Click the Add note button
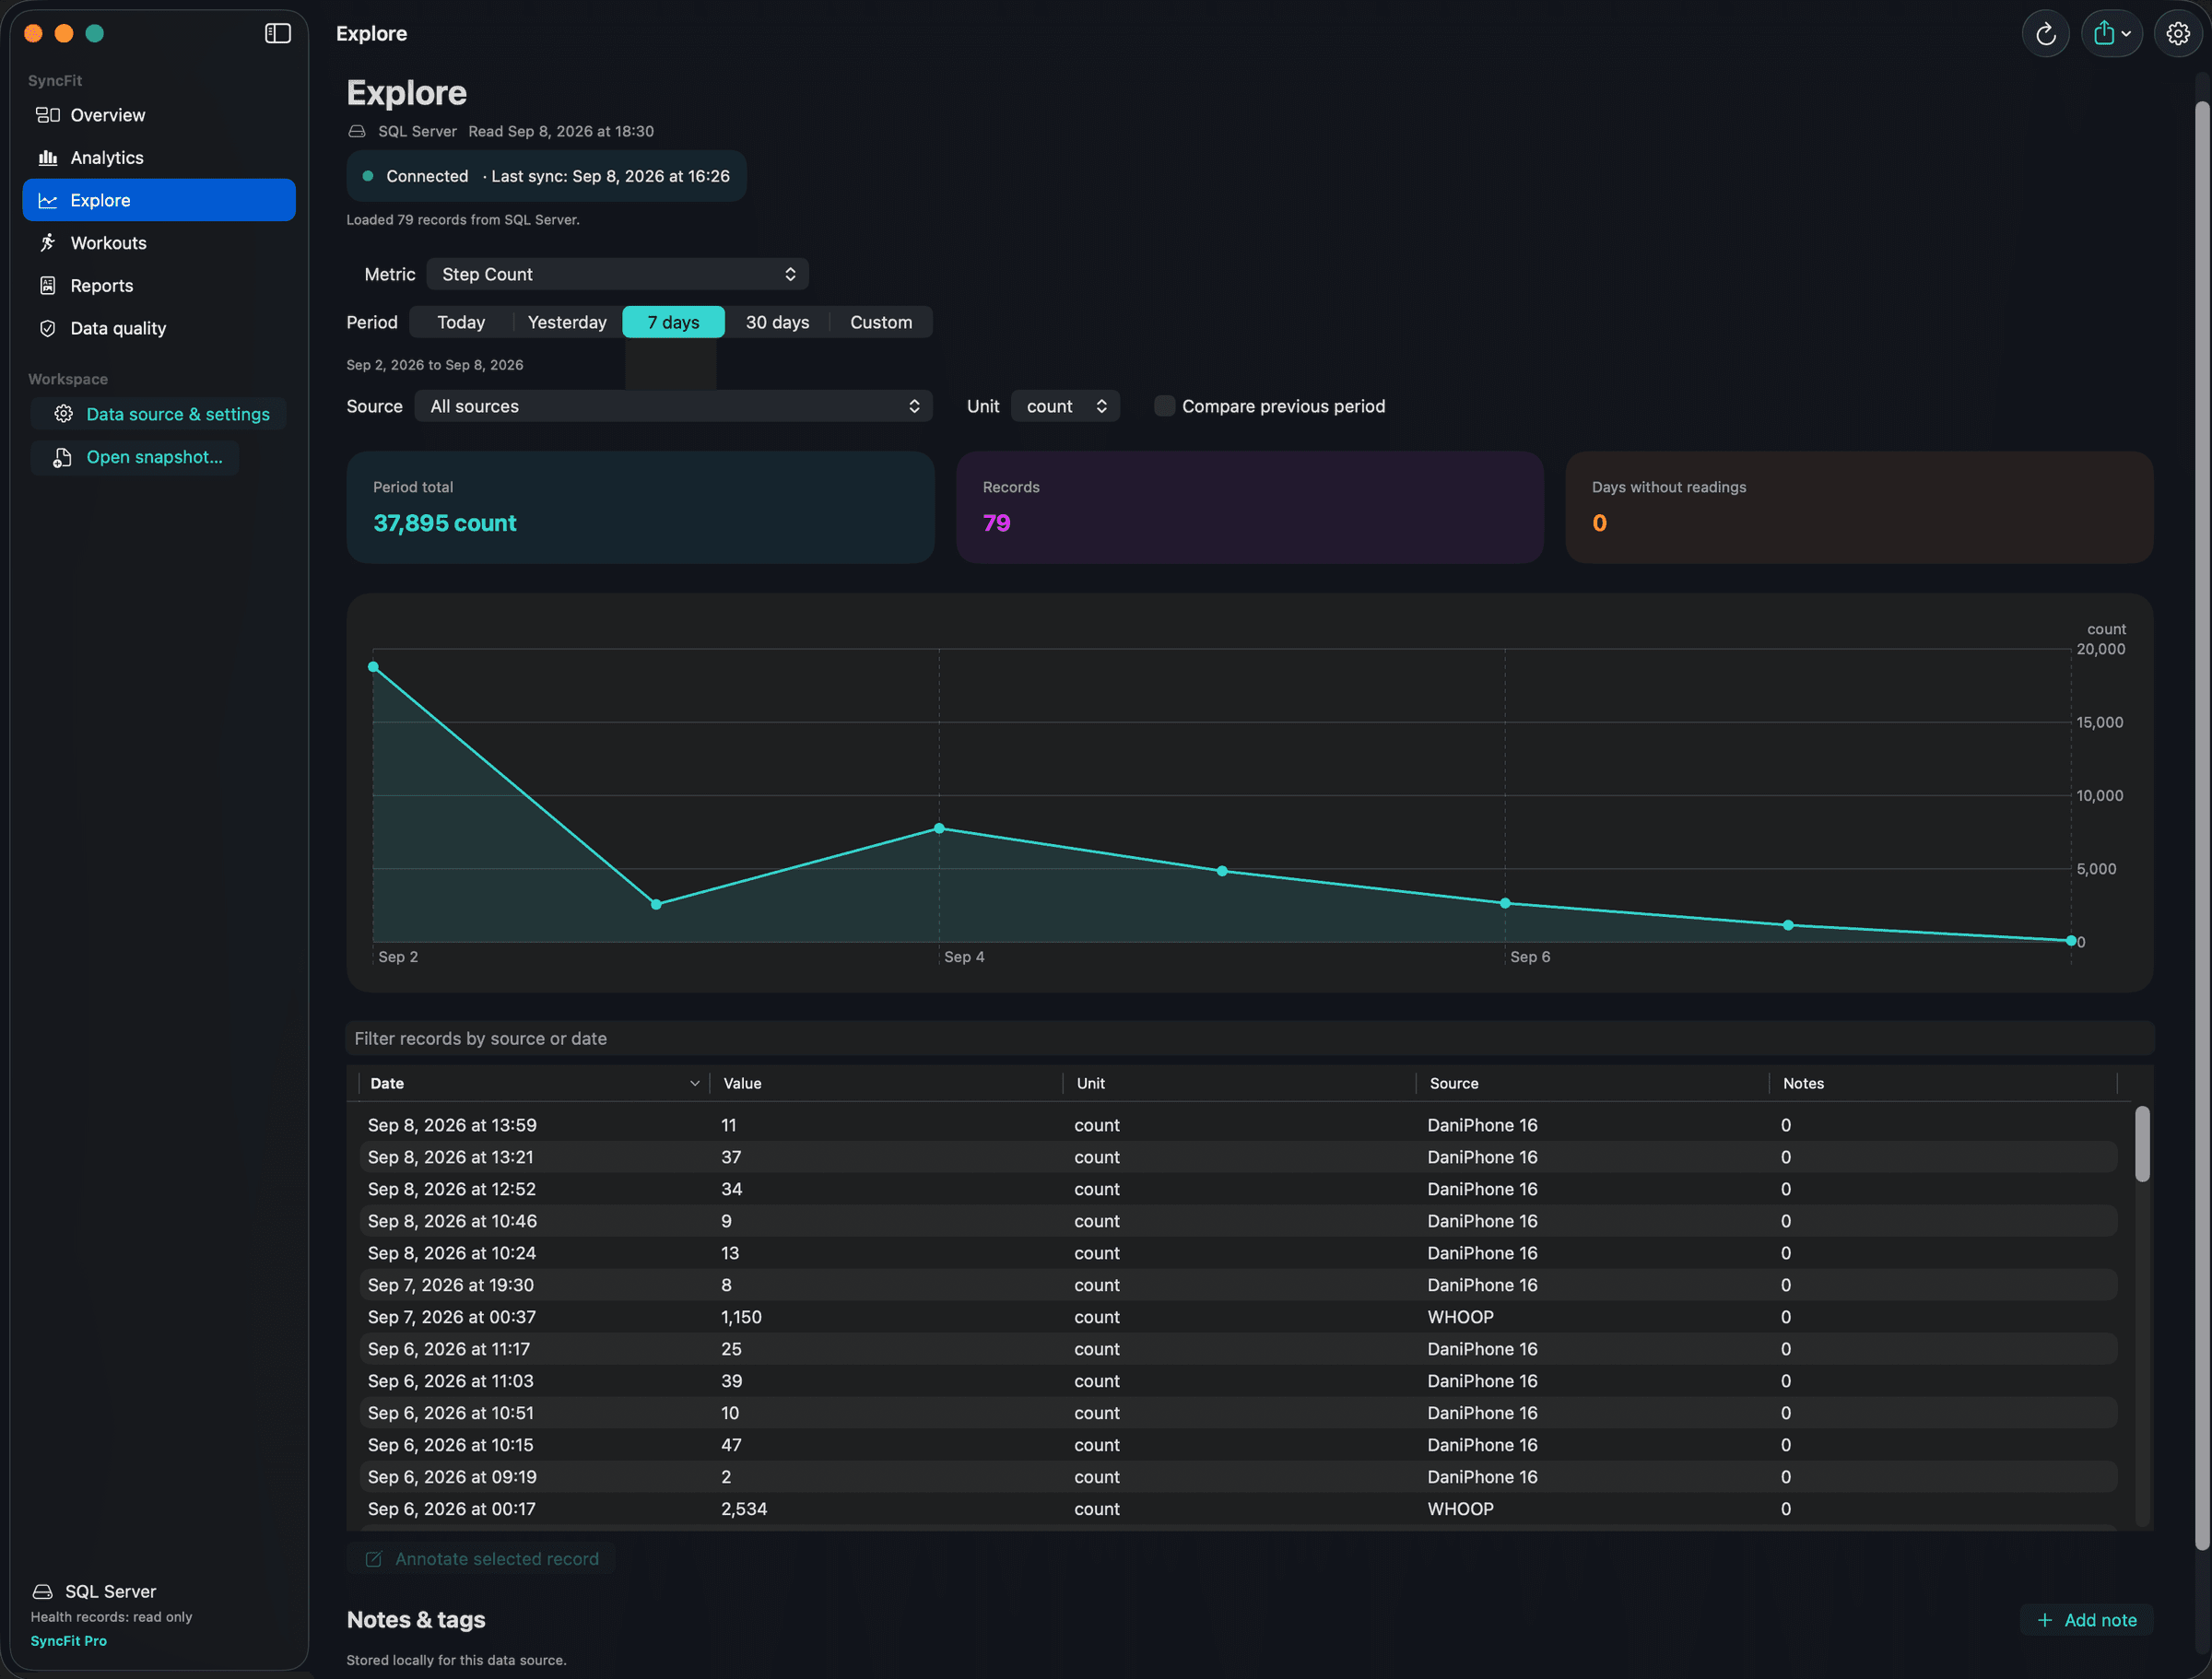The image size is (2212, 1679). click(2086, 1619)
